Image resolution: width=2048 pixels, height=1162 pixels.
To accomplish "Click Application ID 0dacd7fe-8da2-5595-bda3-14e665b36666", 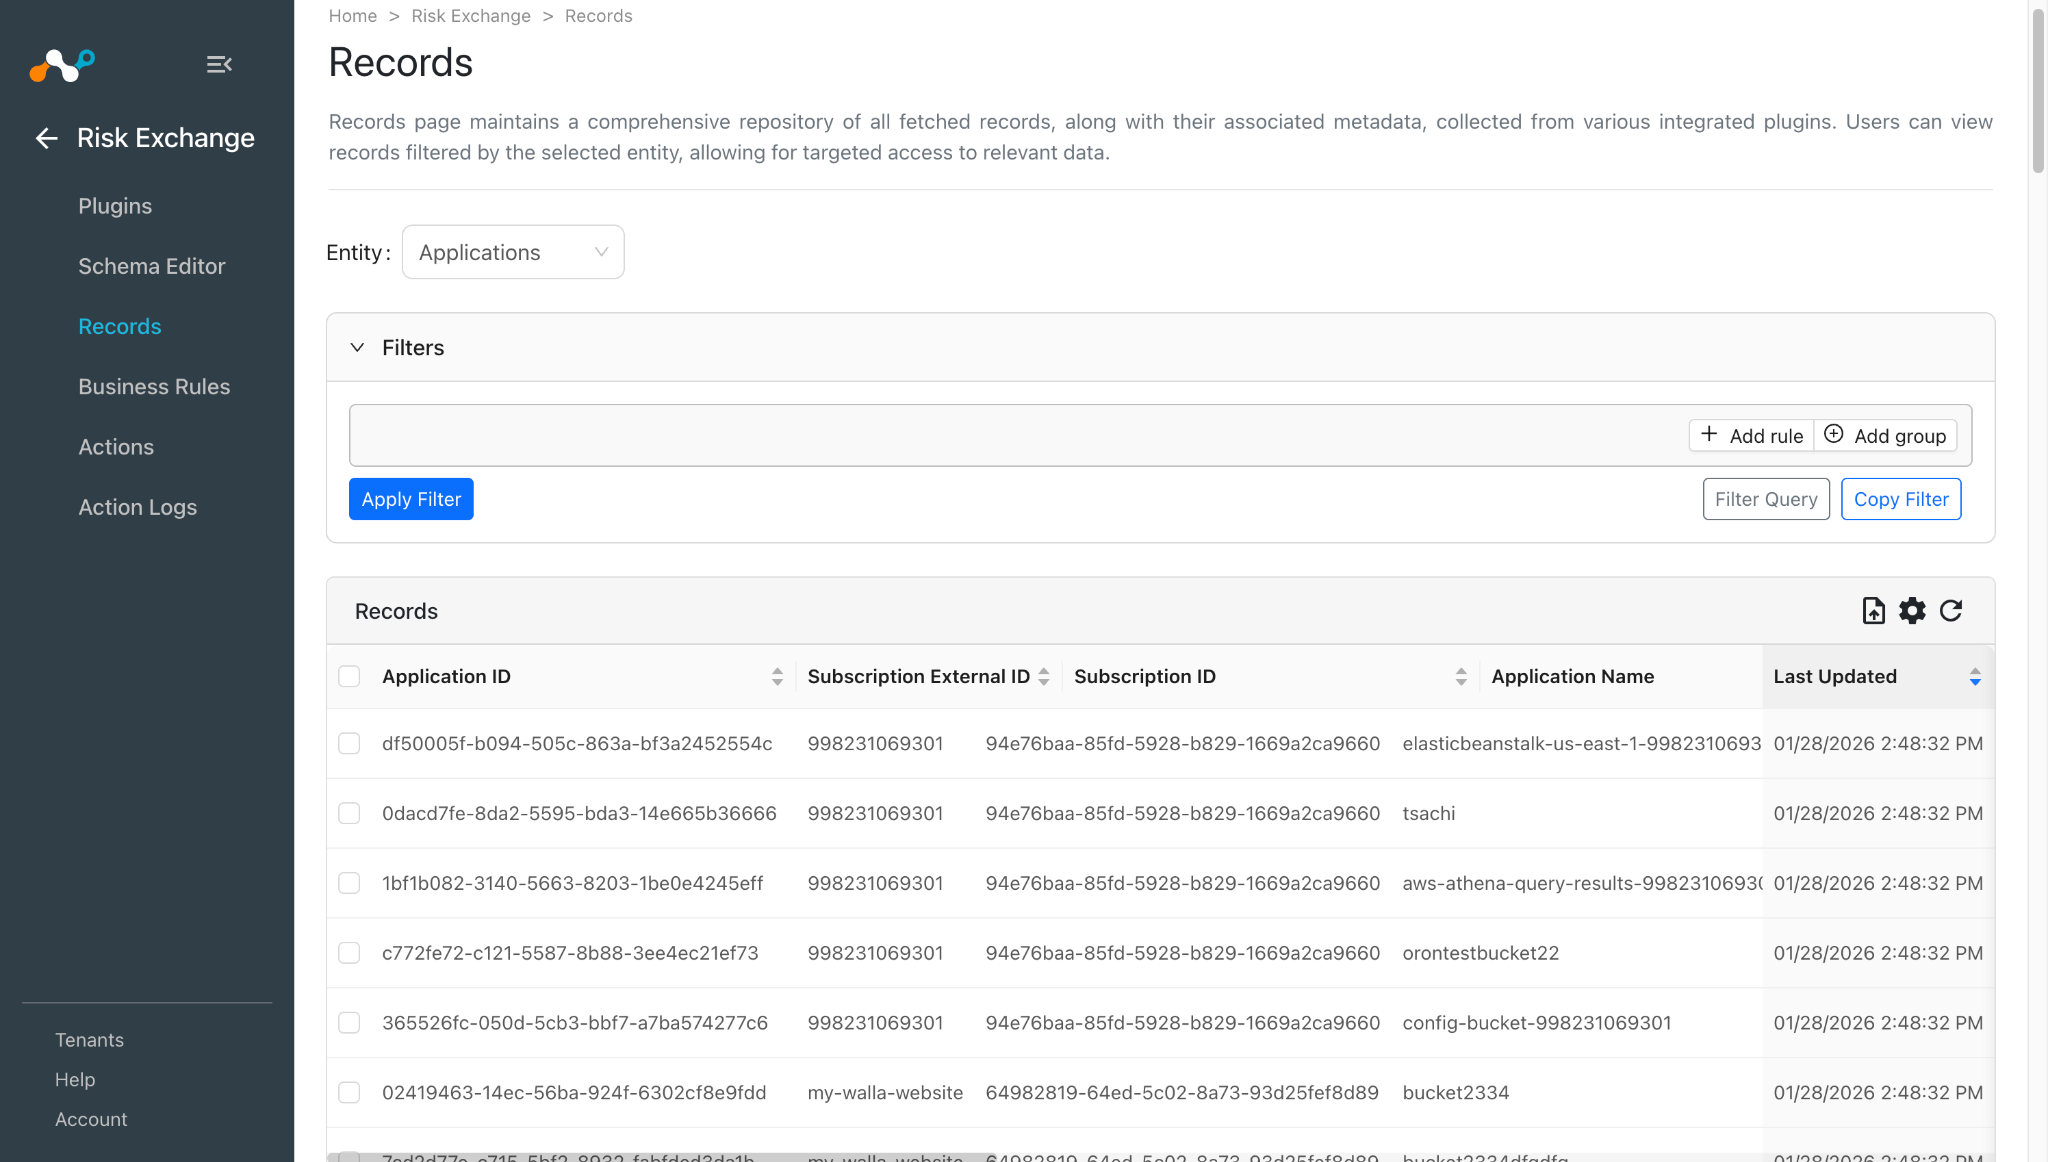I will [579, 814].
